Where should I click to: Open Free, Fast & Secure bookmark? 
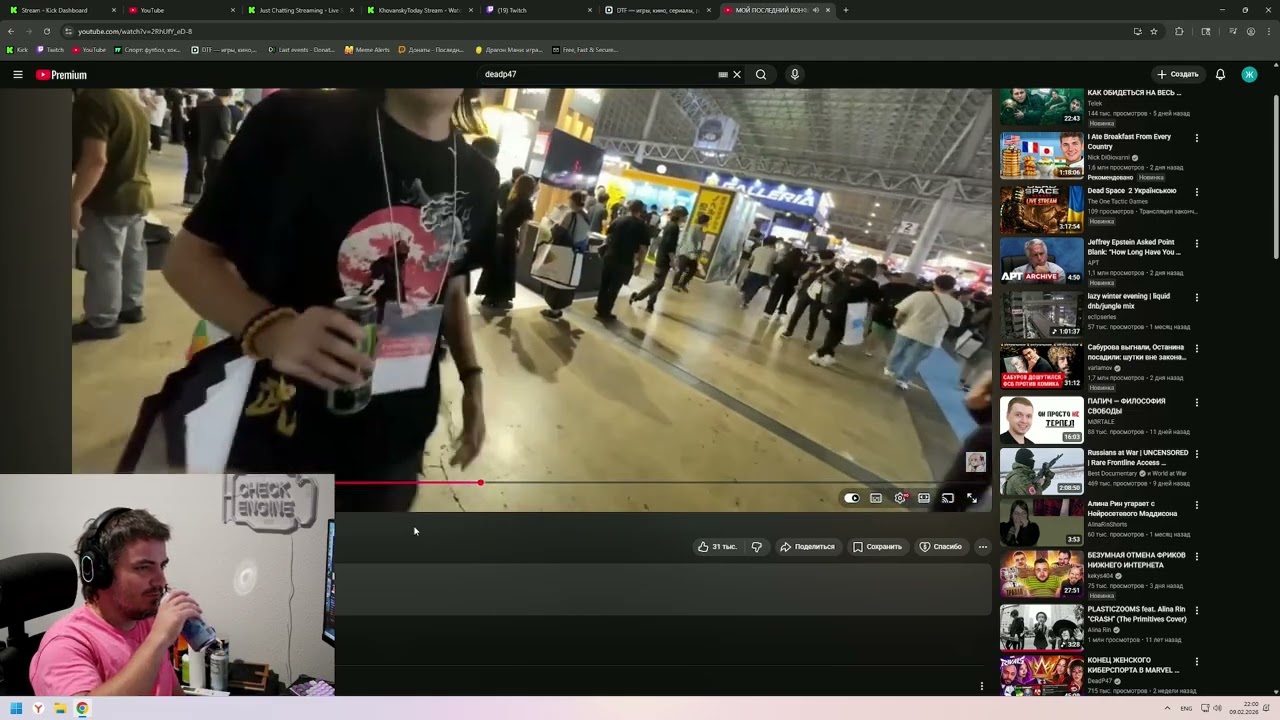click(585, 49)
